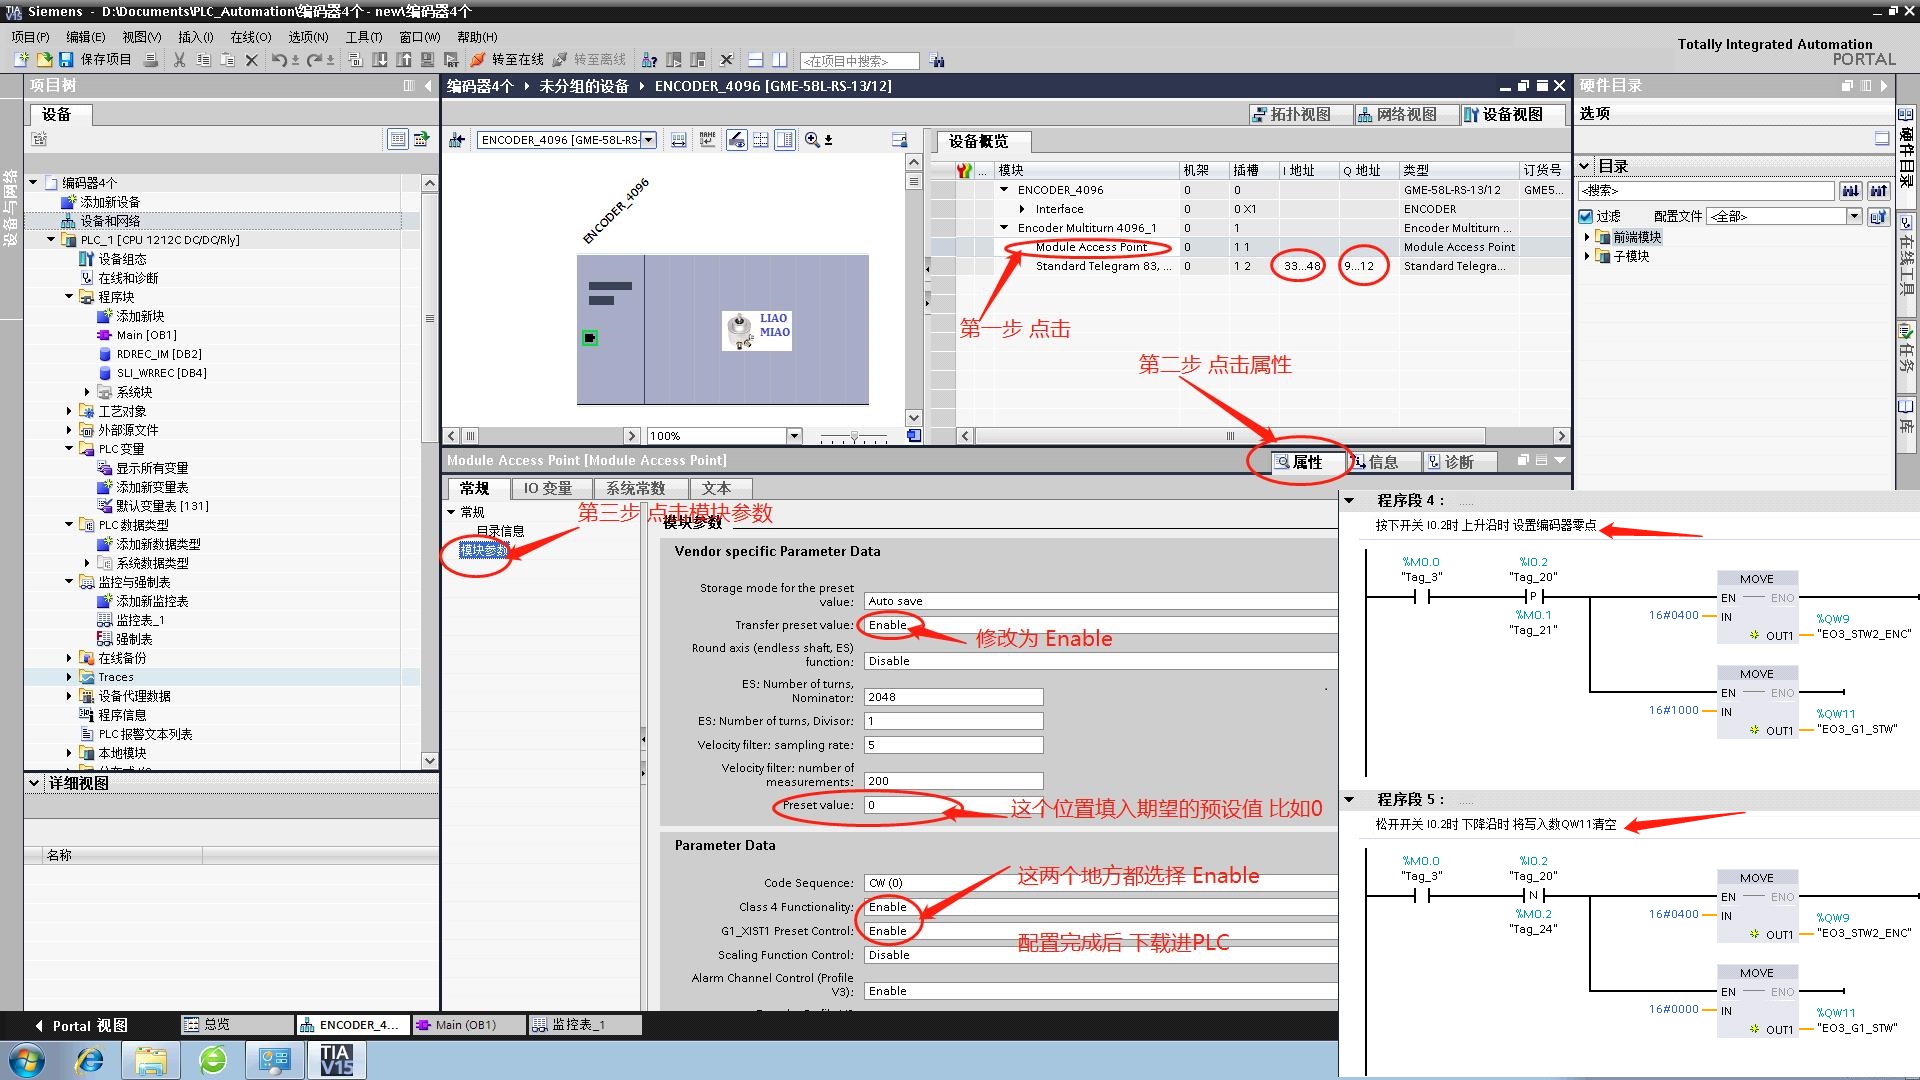
Task: Open the 工具(T) menu
Action: tap(364, 37)
